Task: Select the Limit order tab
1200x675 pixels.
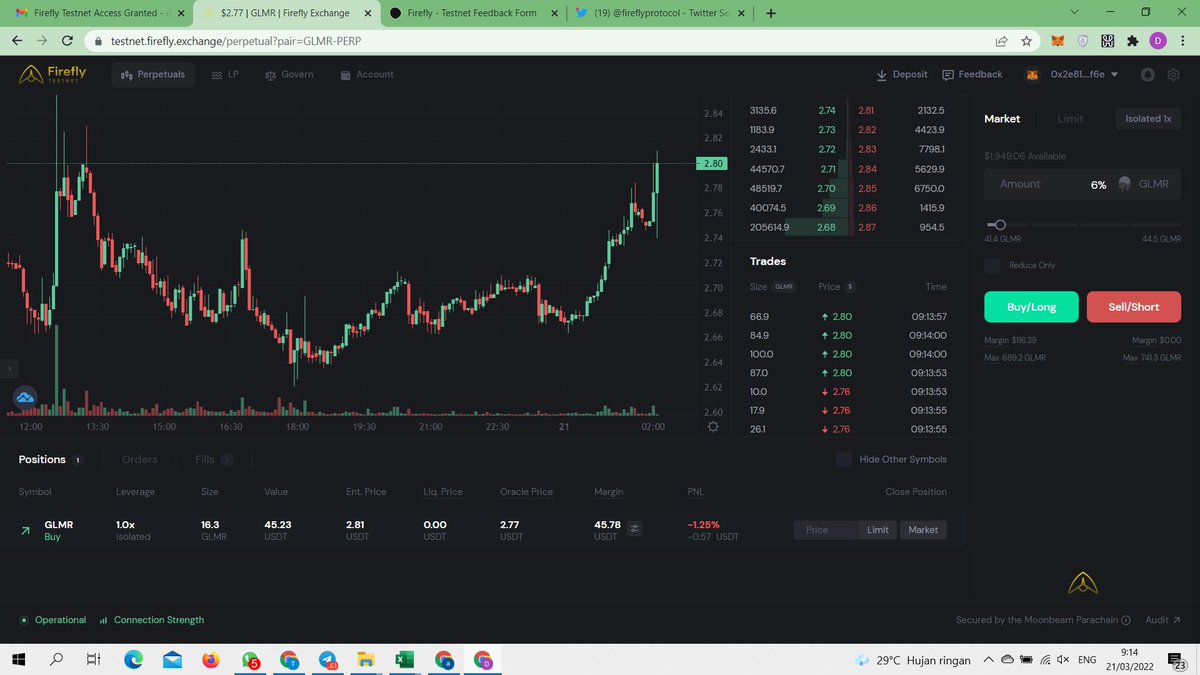Action: [1070, 118]
